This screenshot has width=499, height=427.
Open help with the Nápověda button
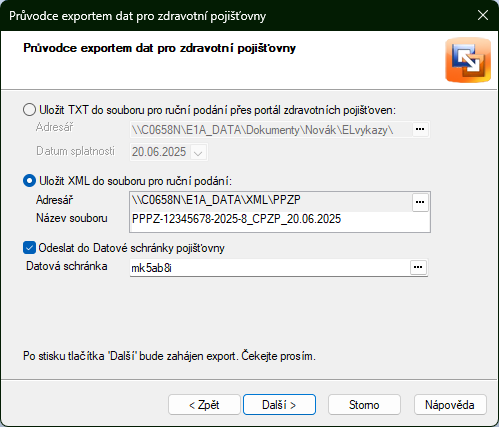450,405
